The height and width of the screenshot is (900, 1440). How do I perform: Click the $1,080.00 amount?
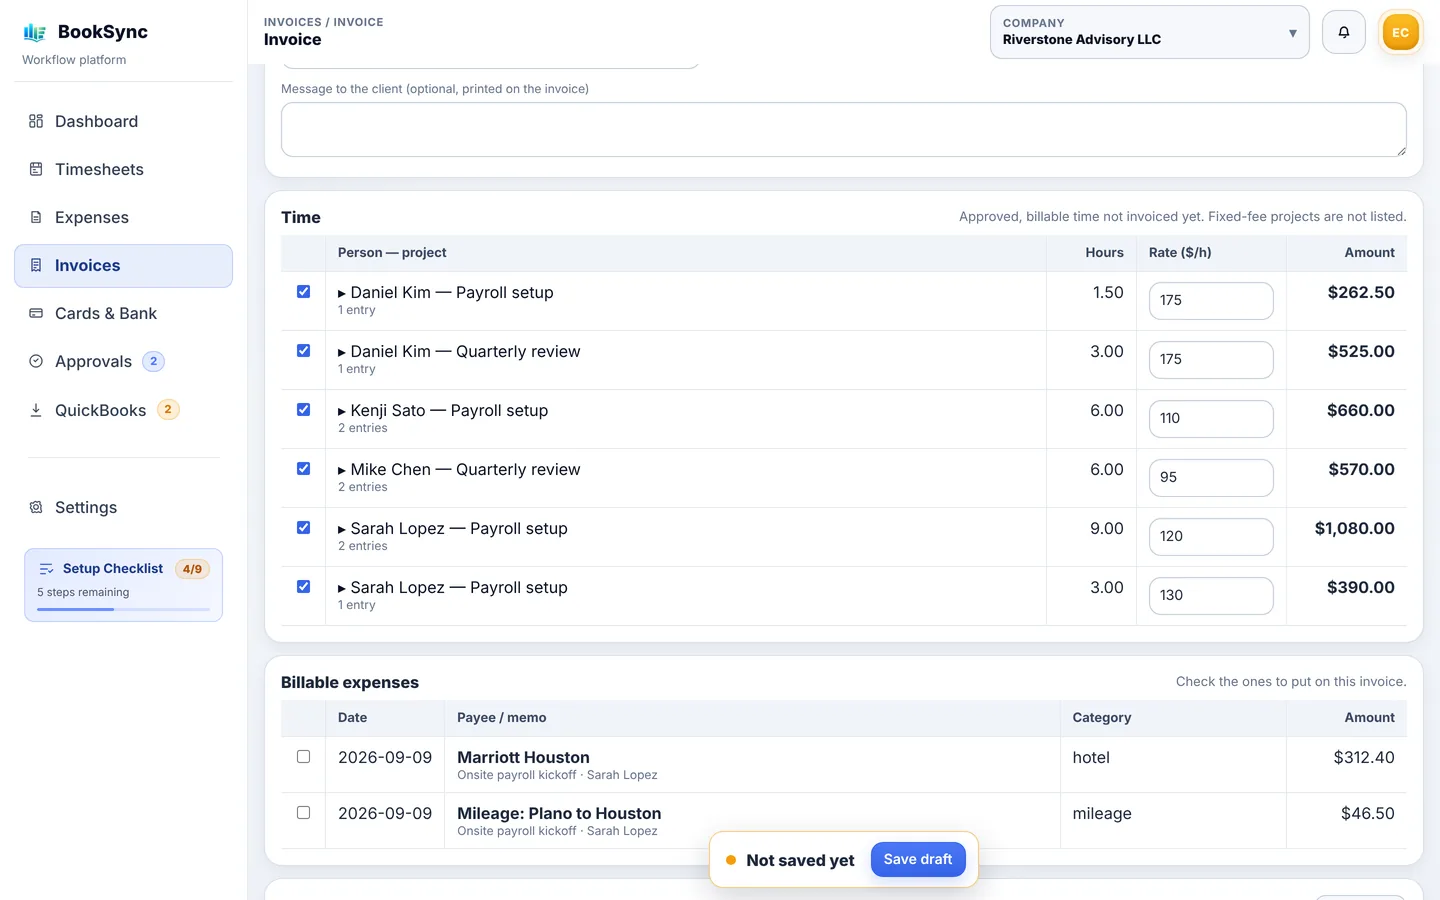(1354, 529)
